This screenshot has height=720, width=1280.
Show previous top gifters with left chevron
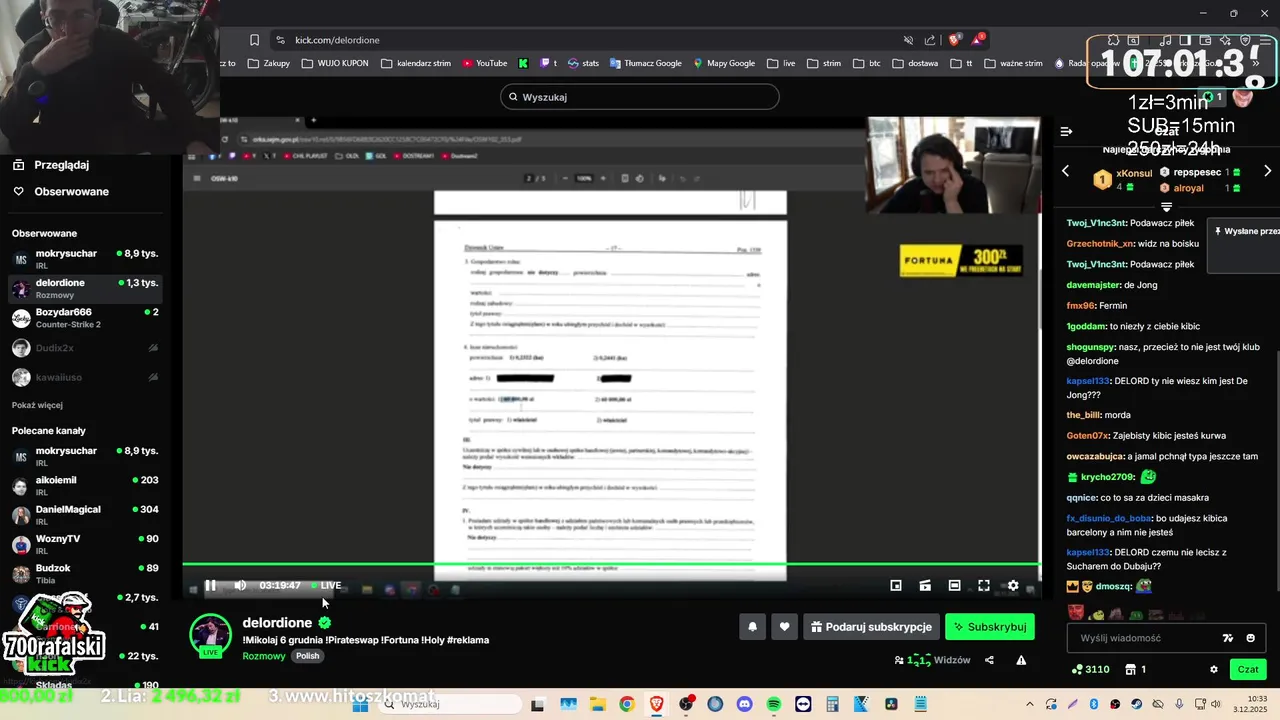point(1065,171)
